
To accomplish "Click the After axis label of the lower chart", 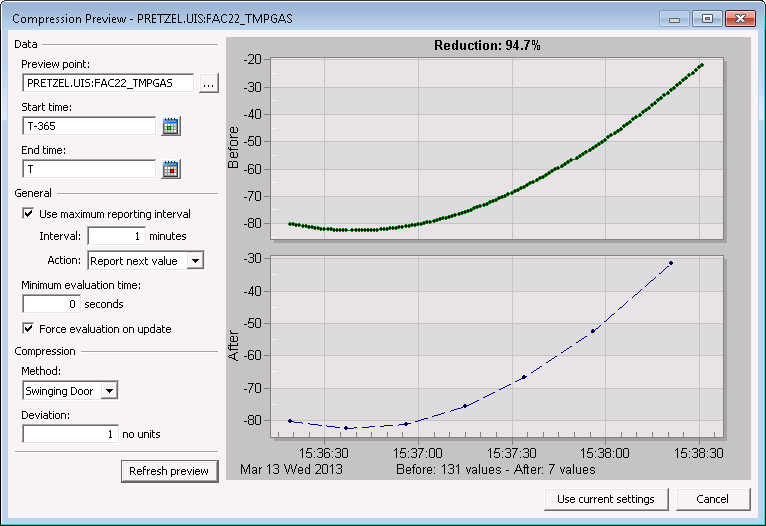I will pyautogui.click(x=234, y=346).
